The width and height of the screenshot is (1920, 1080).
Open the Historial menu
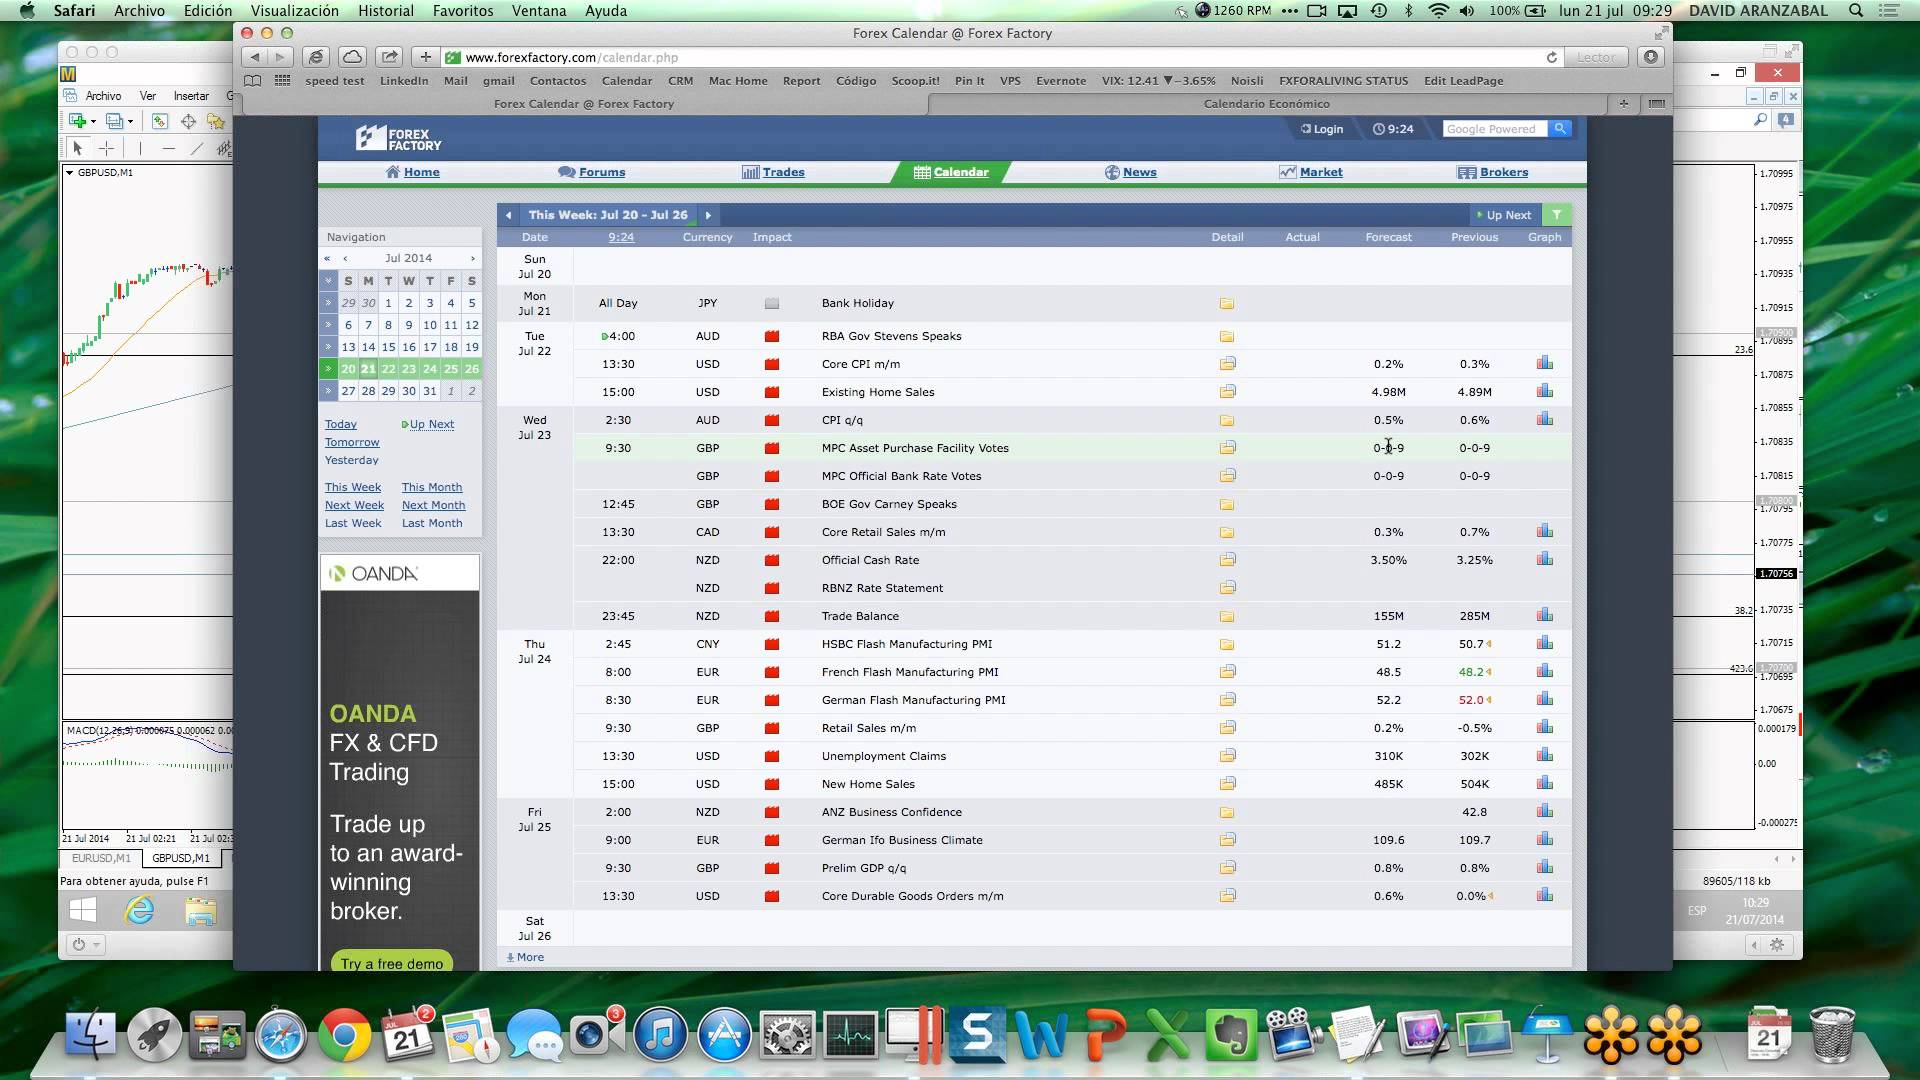click(x=385, y=11)
